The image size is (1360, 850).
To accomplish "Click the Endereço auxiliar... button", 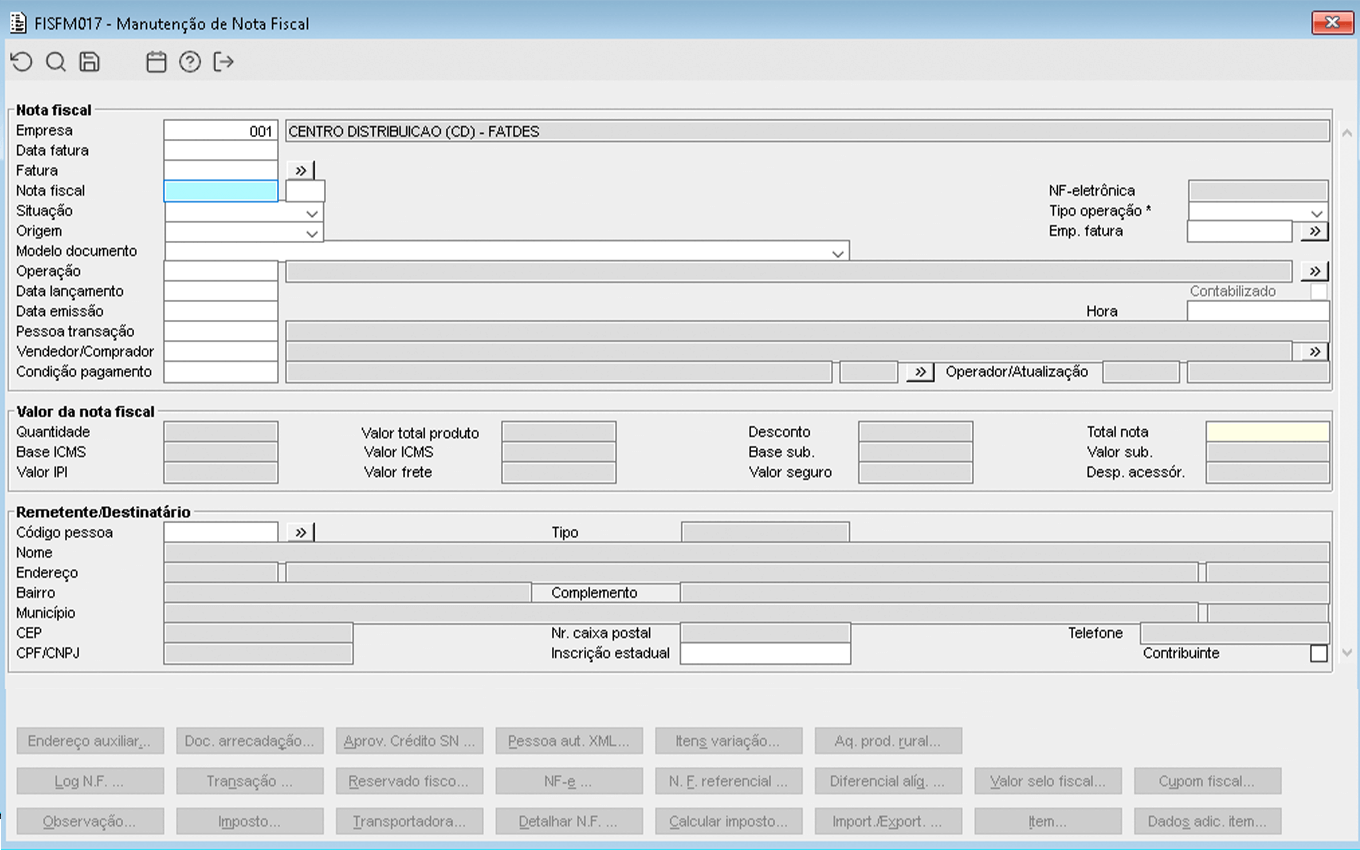I will tap(90, 741).
